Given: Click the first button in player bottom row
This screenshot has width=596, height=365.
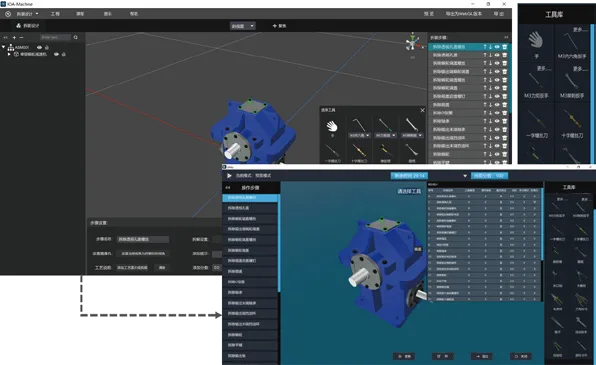Looking at the screenshot, I should (404, 356).
